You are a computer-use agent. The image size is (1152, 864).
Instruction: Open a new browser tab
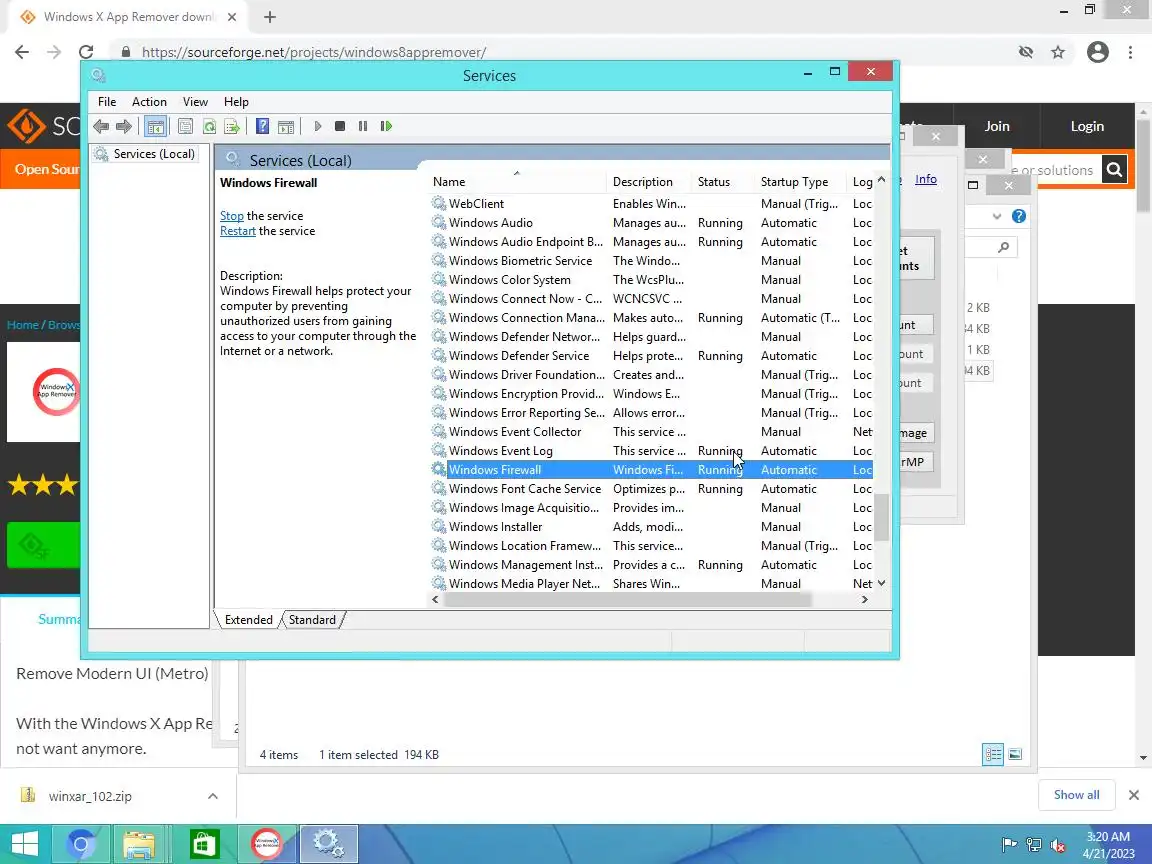(x=270, y=17)
